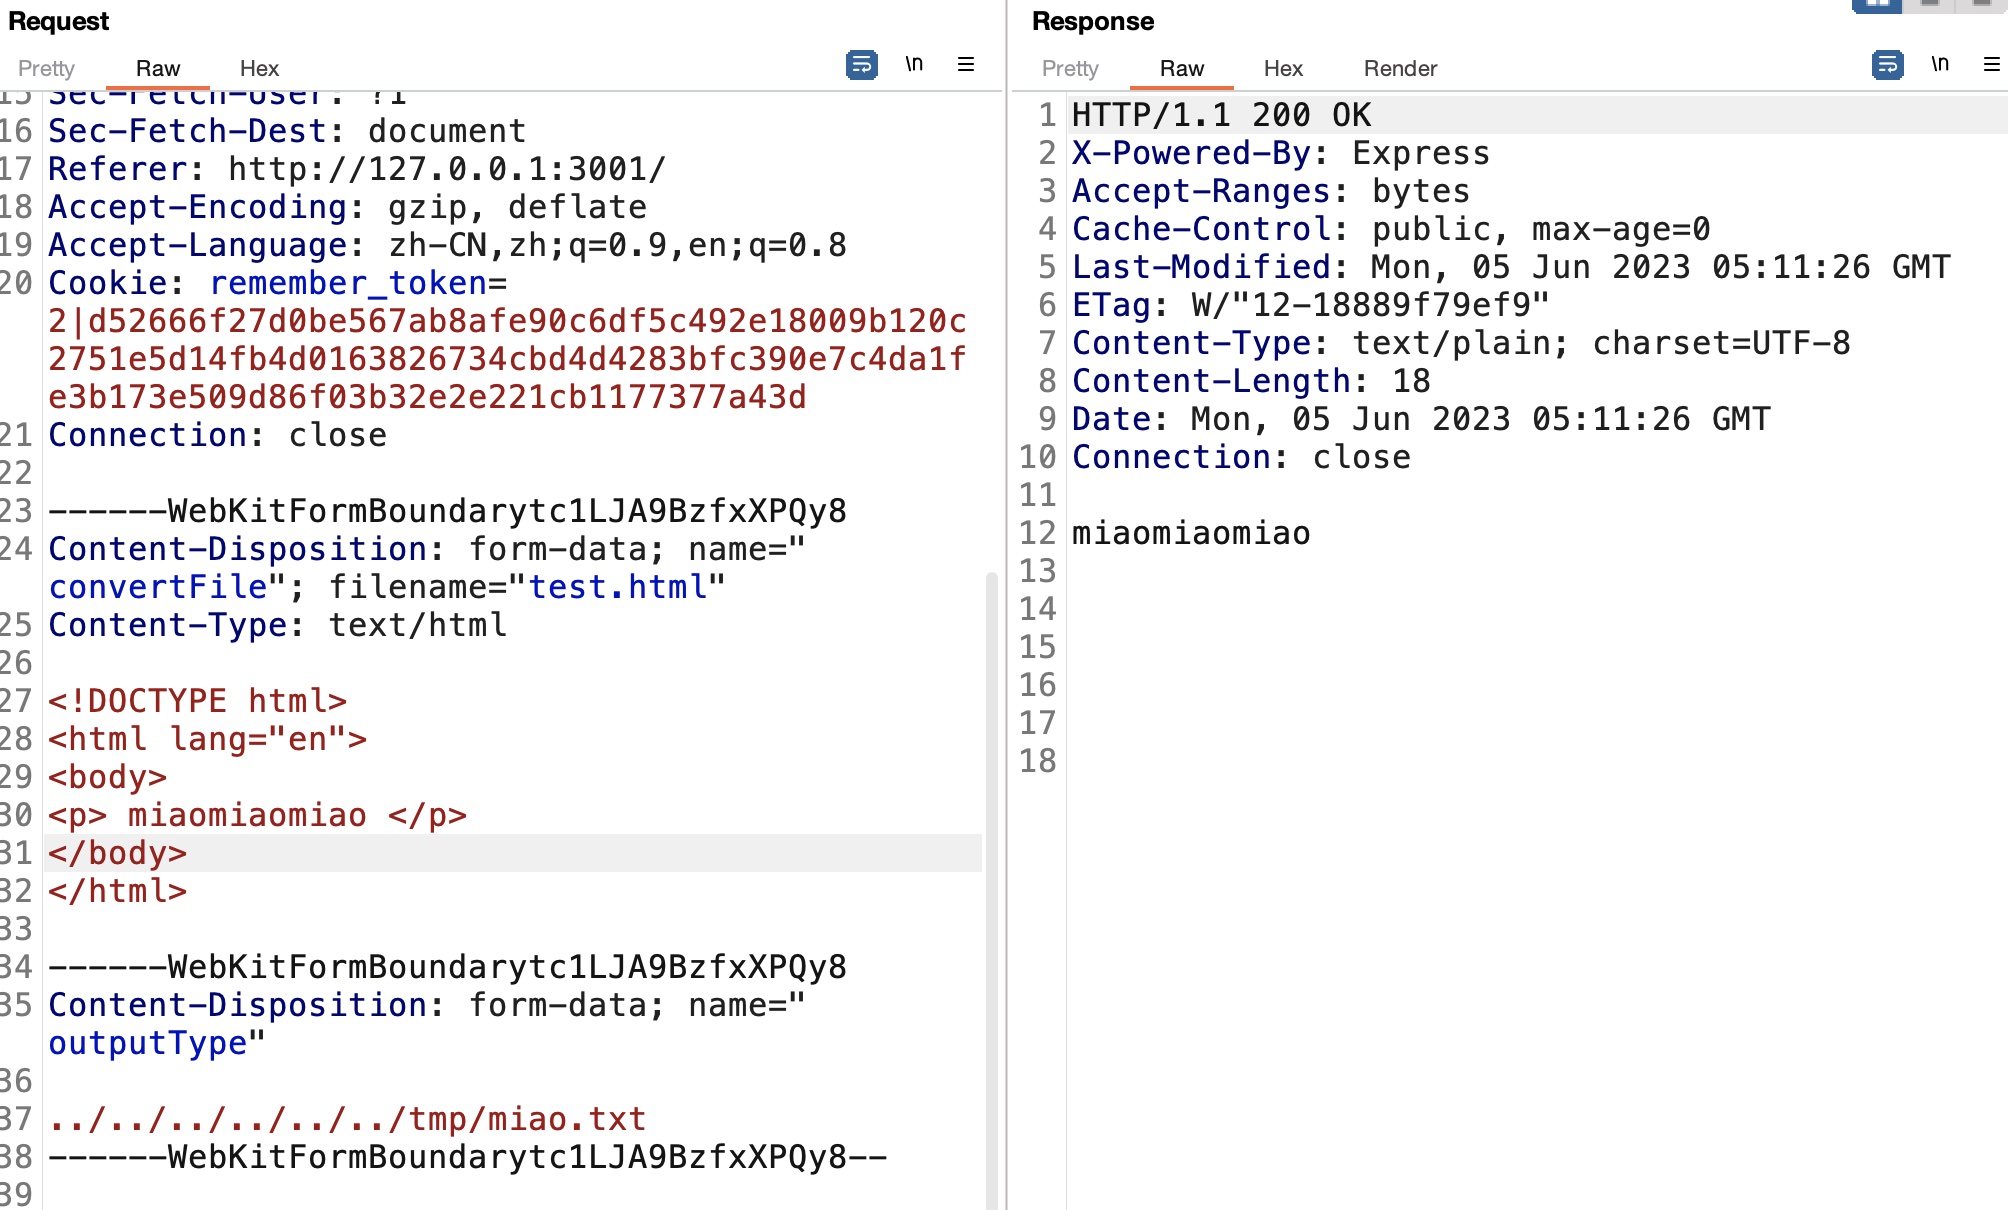Image resolution: width=2008 pixels, height=1210 pixels.
Task: Click miaomiaomiao text in response body
Action: tap(1191, 533)
